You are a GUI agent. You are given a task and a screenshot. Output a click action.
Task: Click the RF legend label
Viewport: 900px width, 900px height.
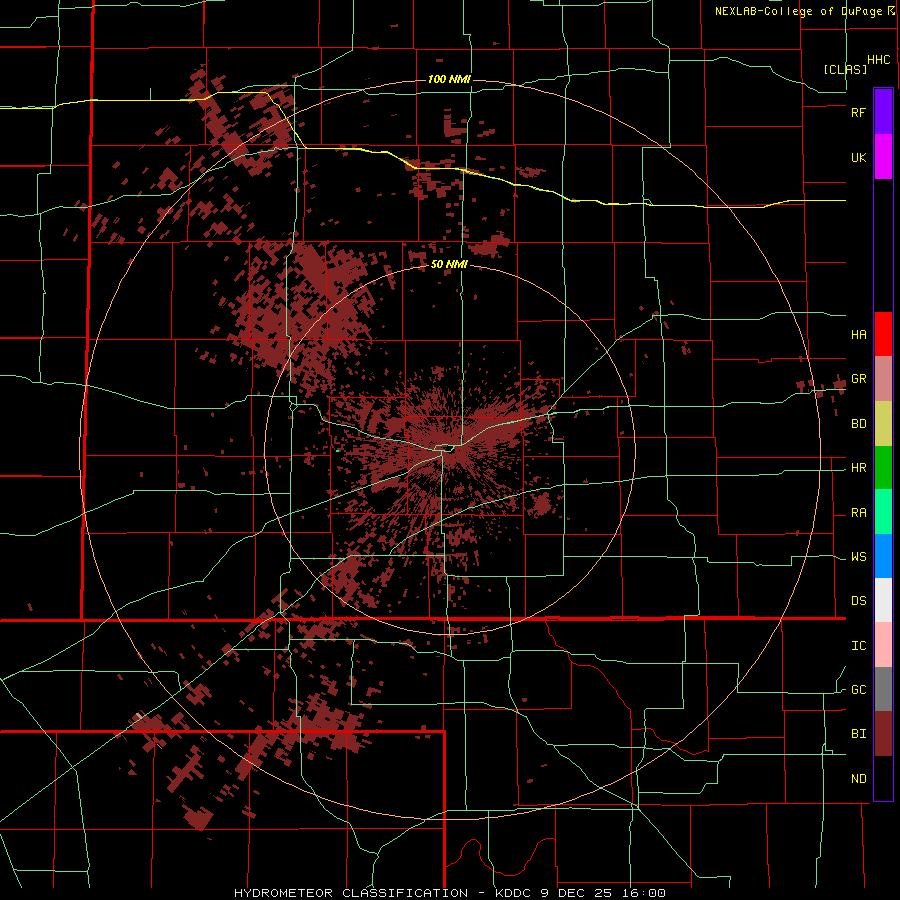(858, 112)
